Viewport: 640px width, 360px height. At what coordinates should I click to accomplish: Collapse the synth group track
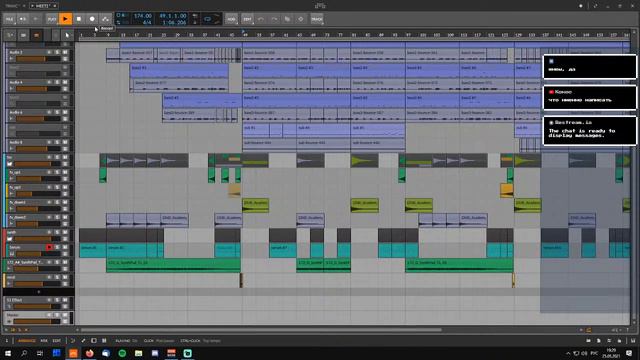[10, 239]
